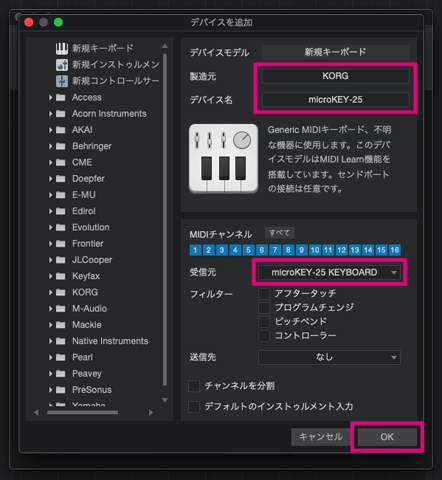
Task: Toggle the ピッチベンド filter checkbox
Action: point(264,322)
